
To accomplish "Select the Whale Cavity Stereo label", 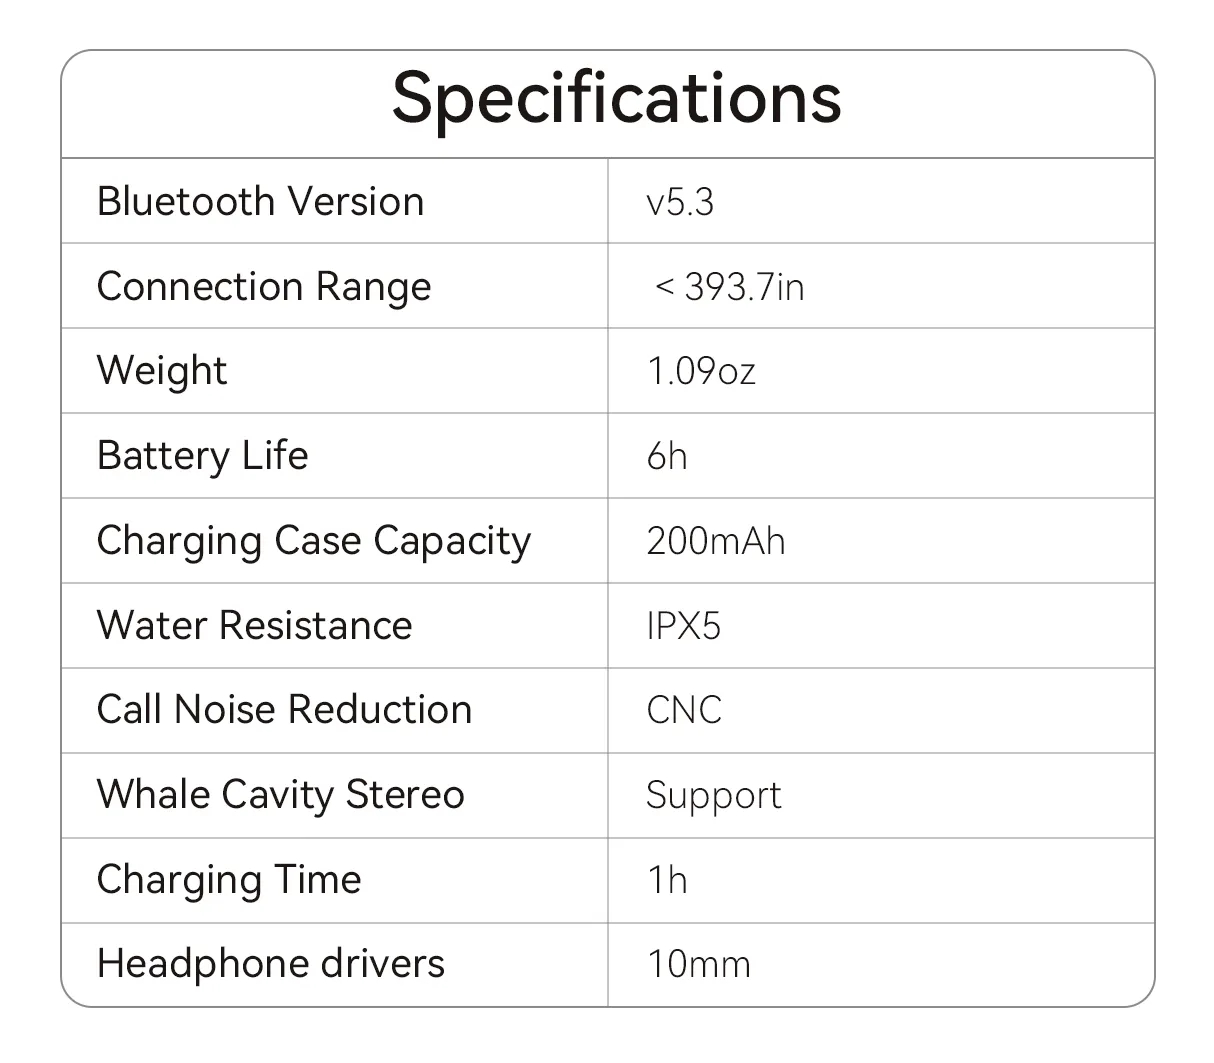I will tap(280, 795).
